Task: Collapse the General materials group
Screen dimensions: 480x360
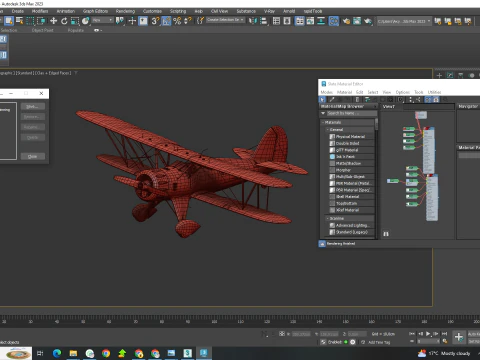Action: click(x=328, y=129)
